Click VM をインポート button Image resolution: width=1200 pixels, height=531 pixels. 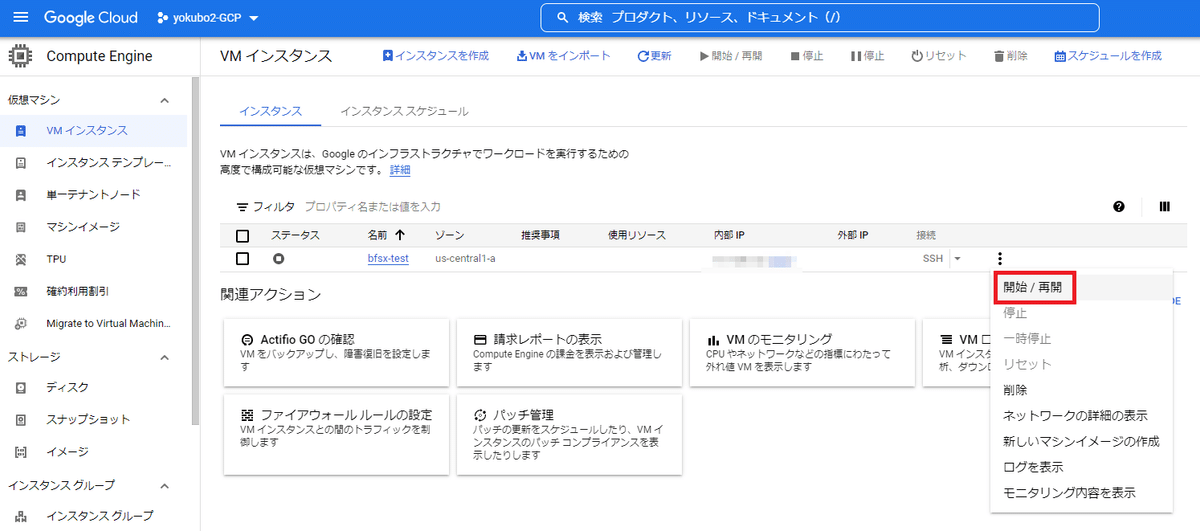[x=563, y=56]
